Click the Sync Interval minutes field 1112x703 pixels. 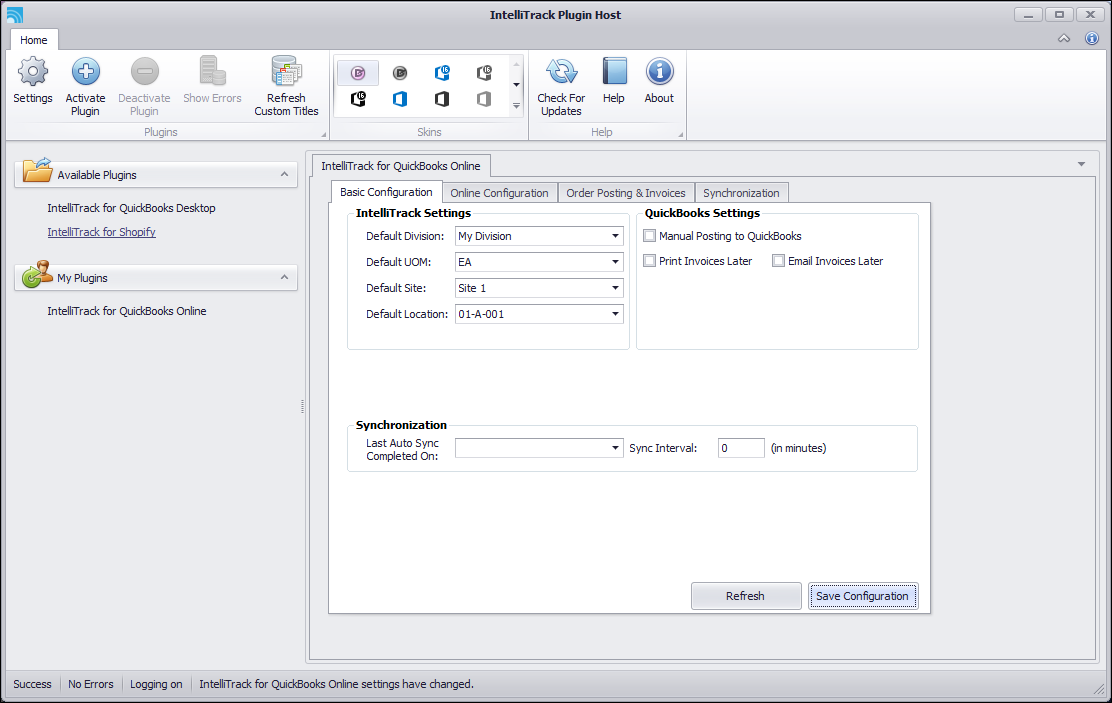(741, 448)
